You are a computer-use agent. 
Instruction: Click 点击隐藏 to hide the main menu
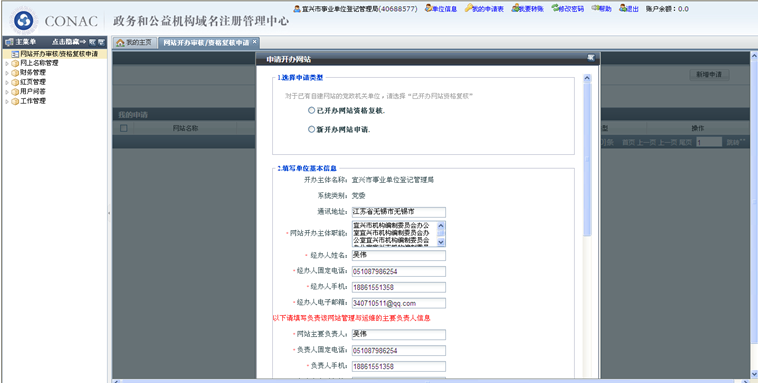(69, 42)
